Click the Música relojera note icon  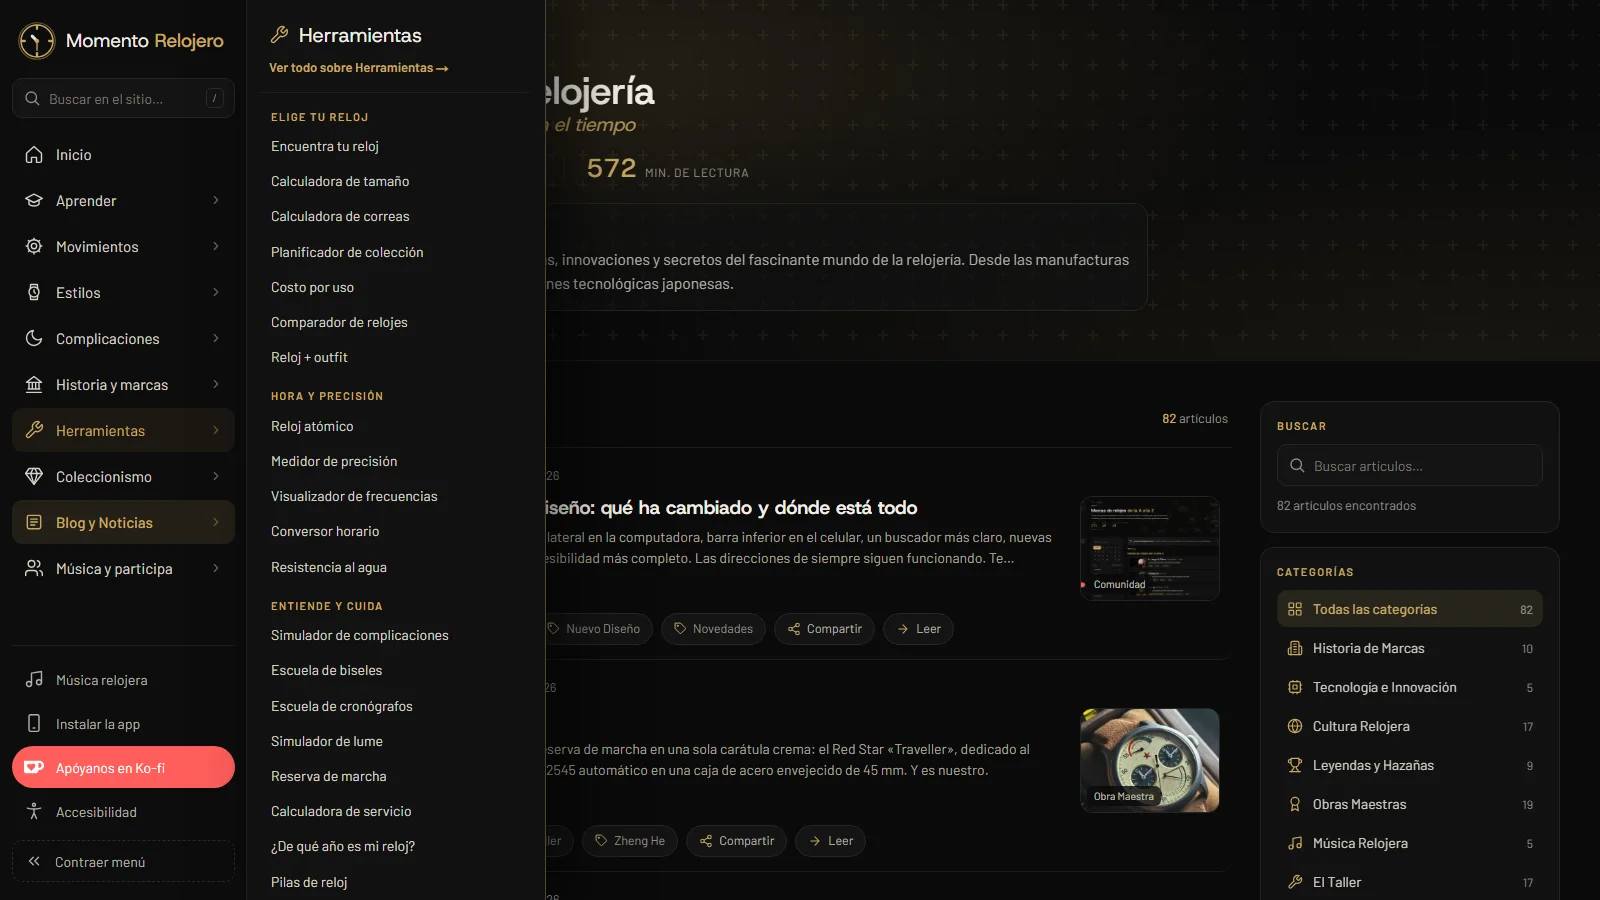click(34, 680)
